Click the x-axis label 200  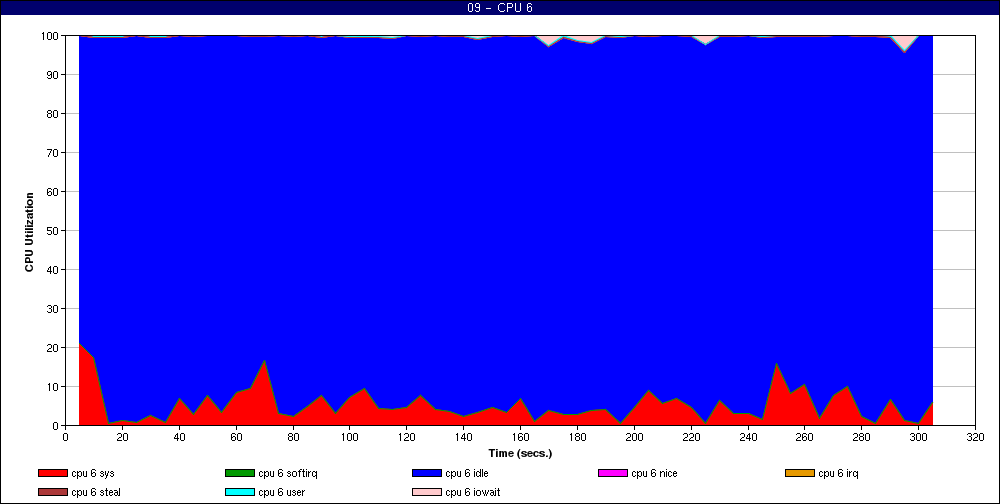[634, 437]
